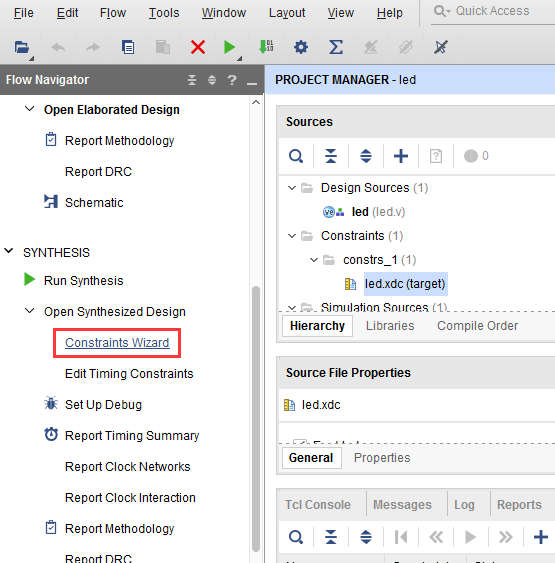This screenshot has height=563, width=555.
Task: Click Run Synthesis
Action: pyautogui.click(x=84, y=280)
